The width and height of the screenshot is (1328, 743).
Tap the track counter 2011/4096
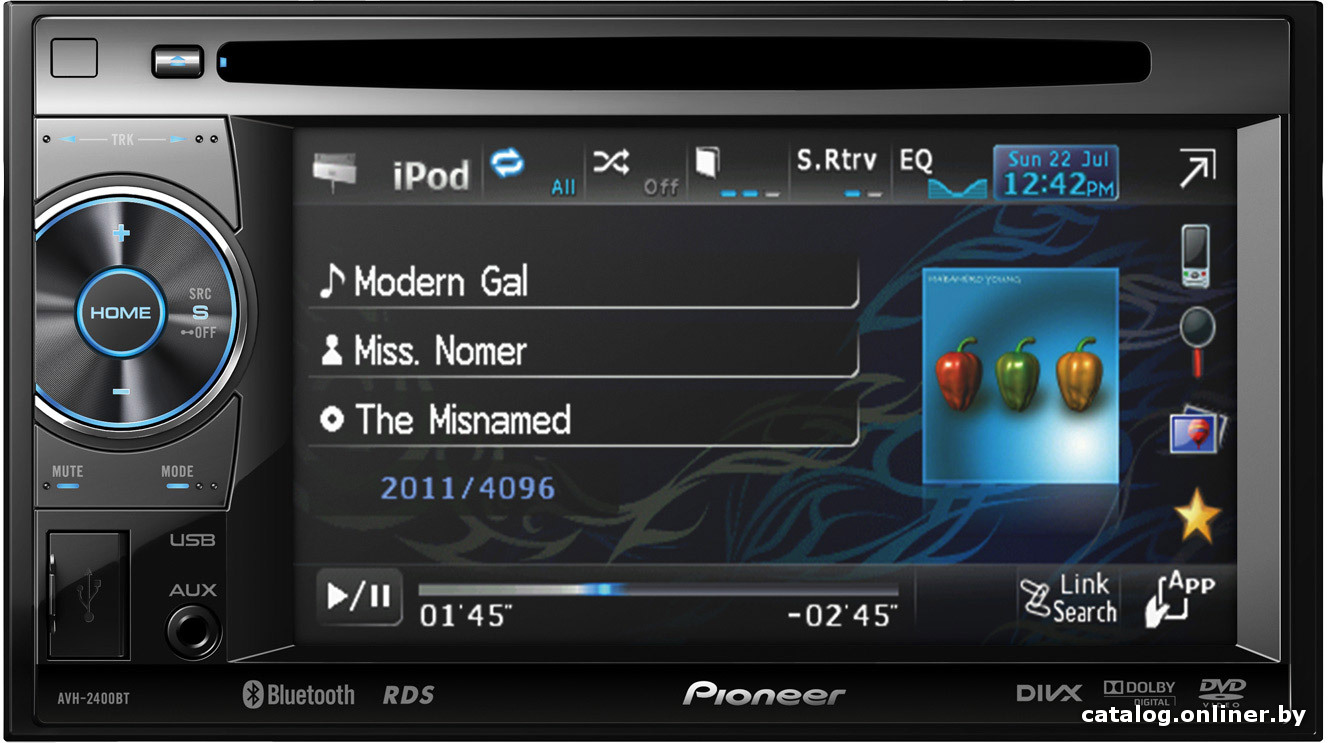(x=467, y=488)
